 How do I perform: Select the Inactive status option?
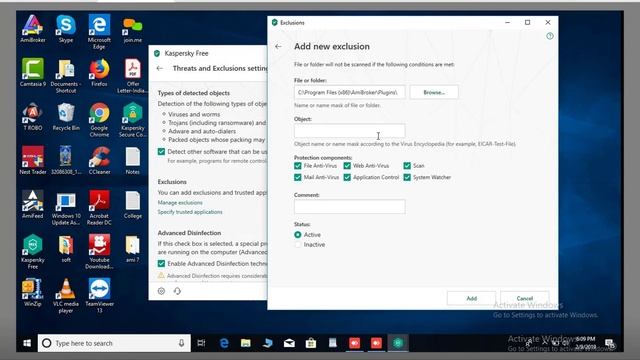[298, 244]
